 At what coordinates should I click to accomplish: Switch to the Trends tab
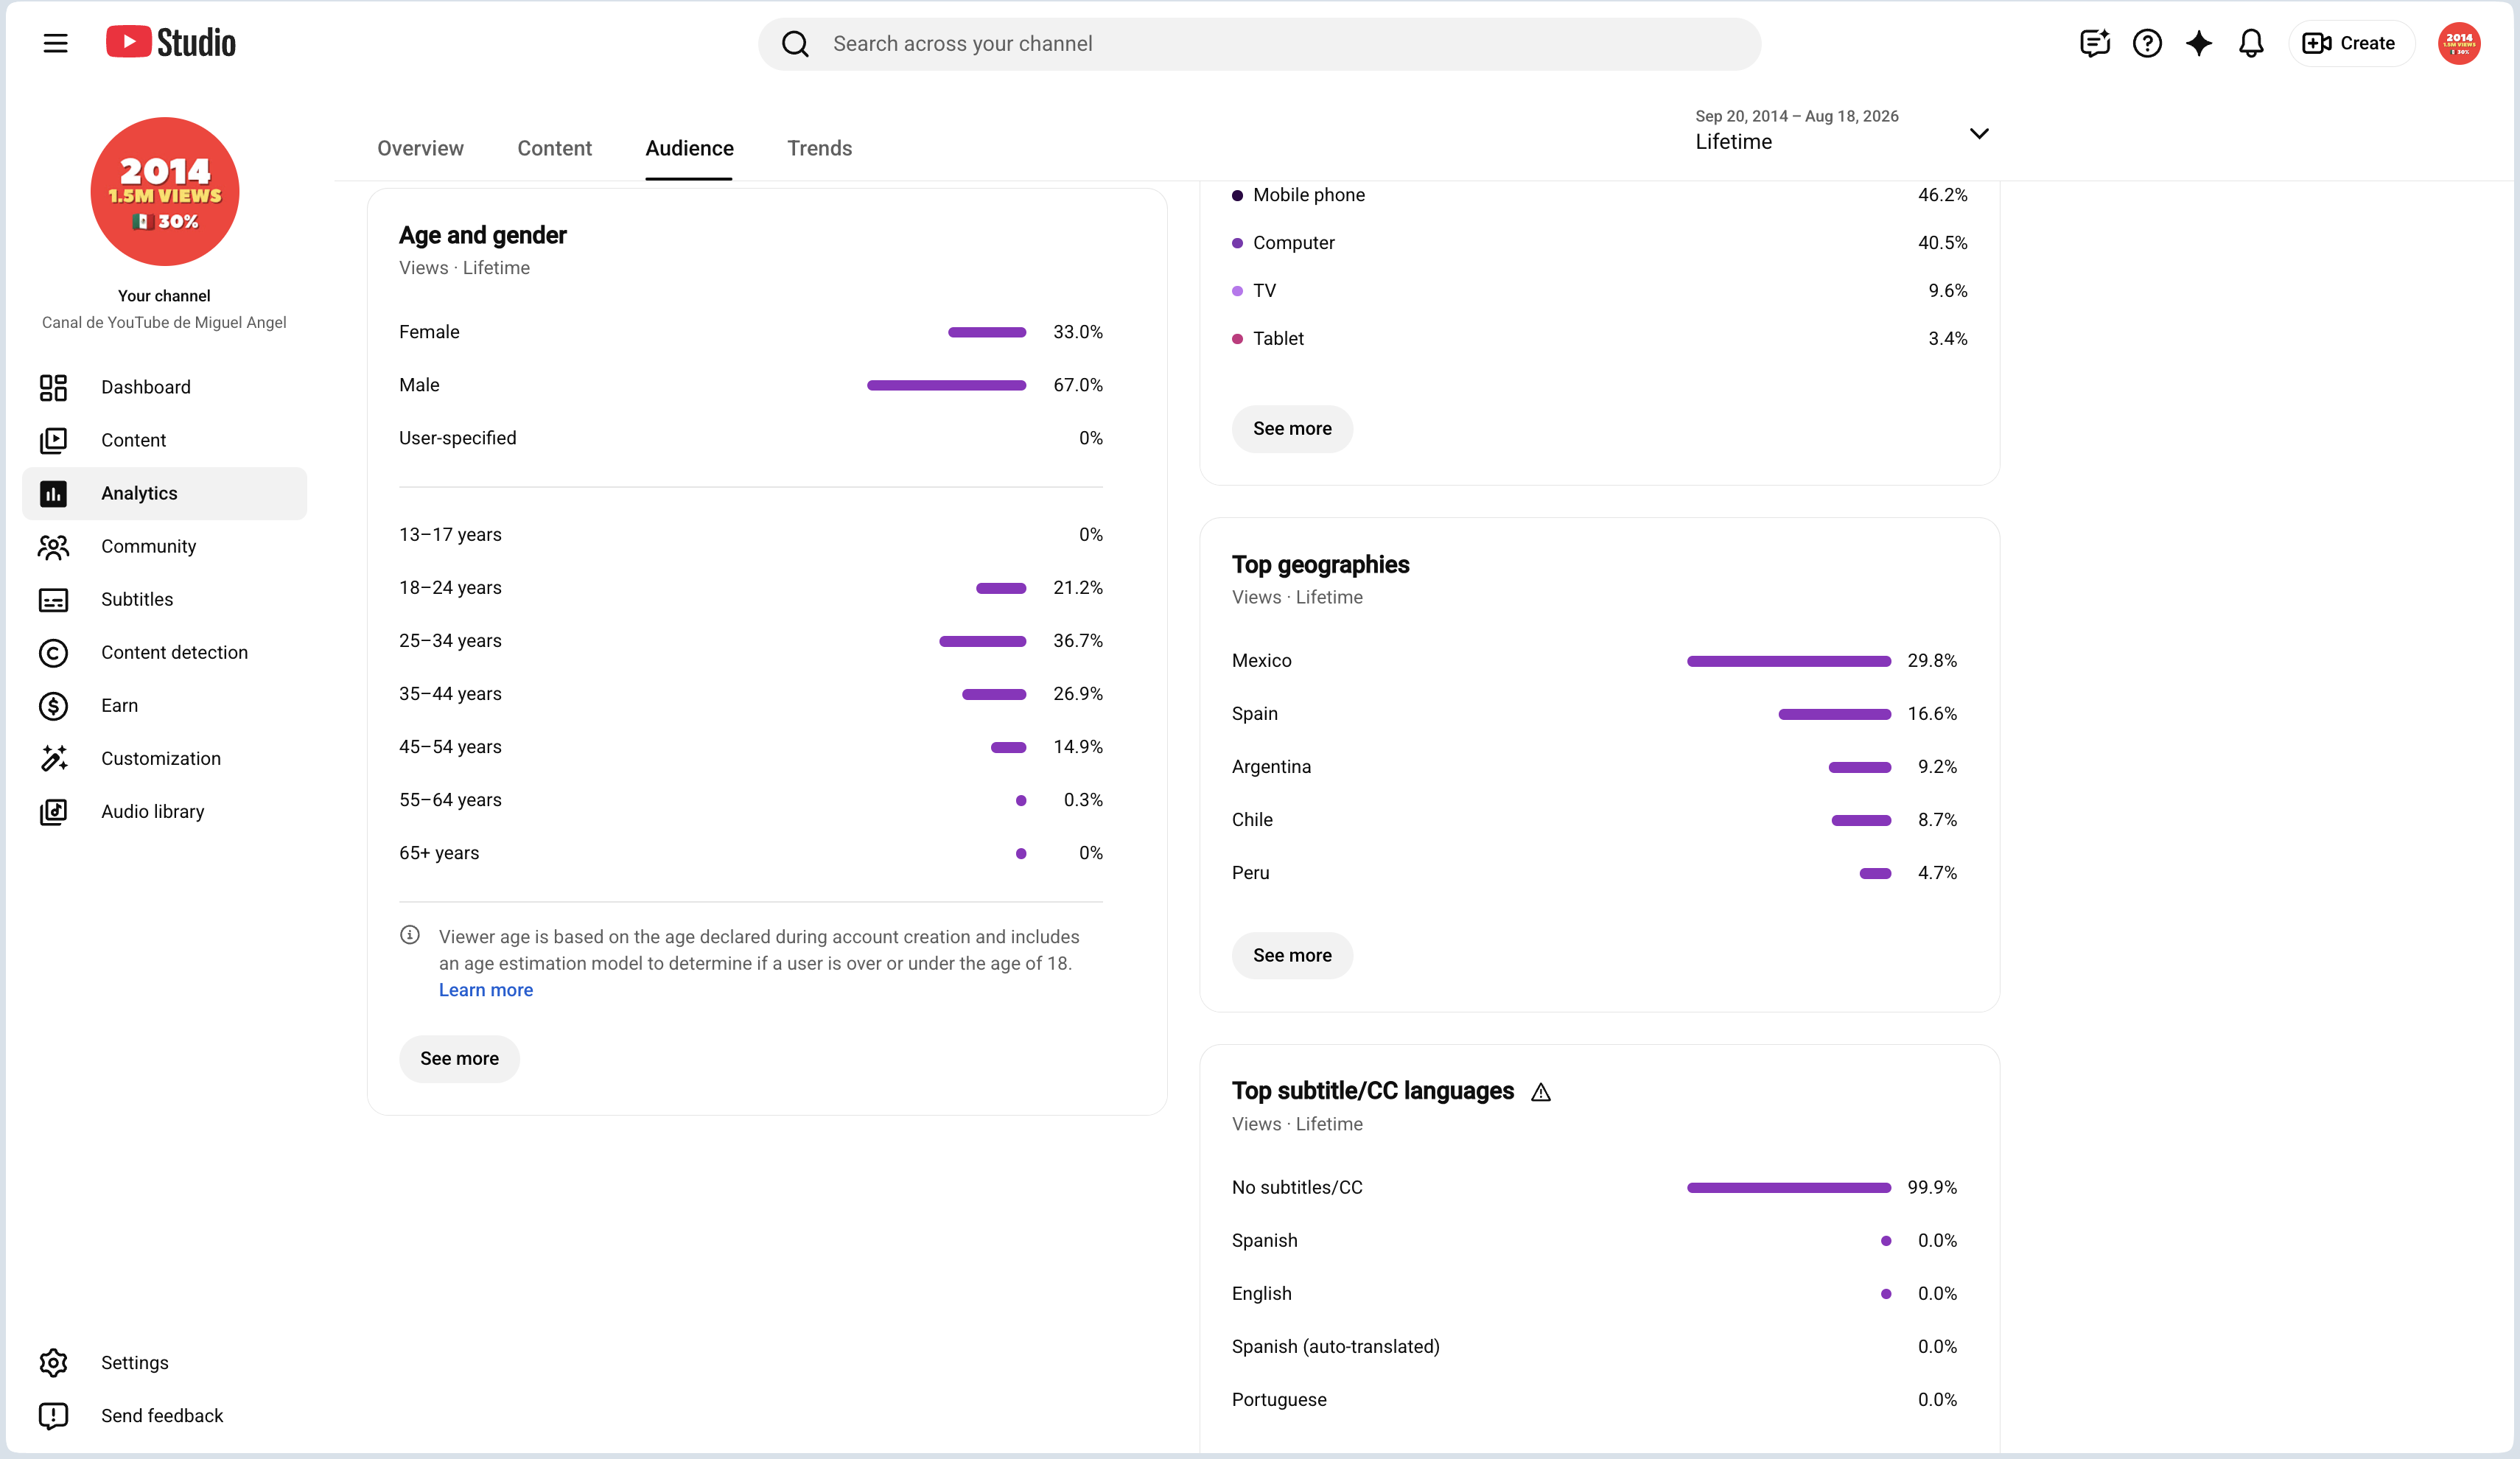(x=819, y=148)
